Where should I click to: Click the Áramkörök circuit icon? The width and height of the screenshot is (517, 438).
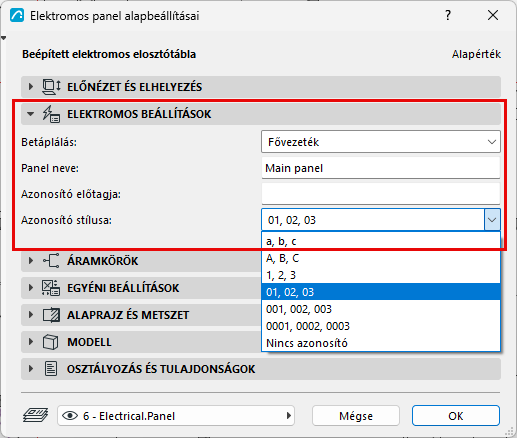pyautogui.click(x=51, y=261)
